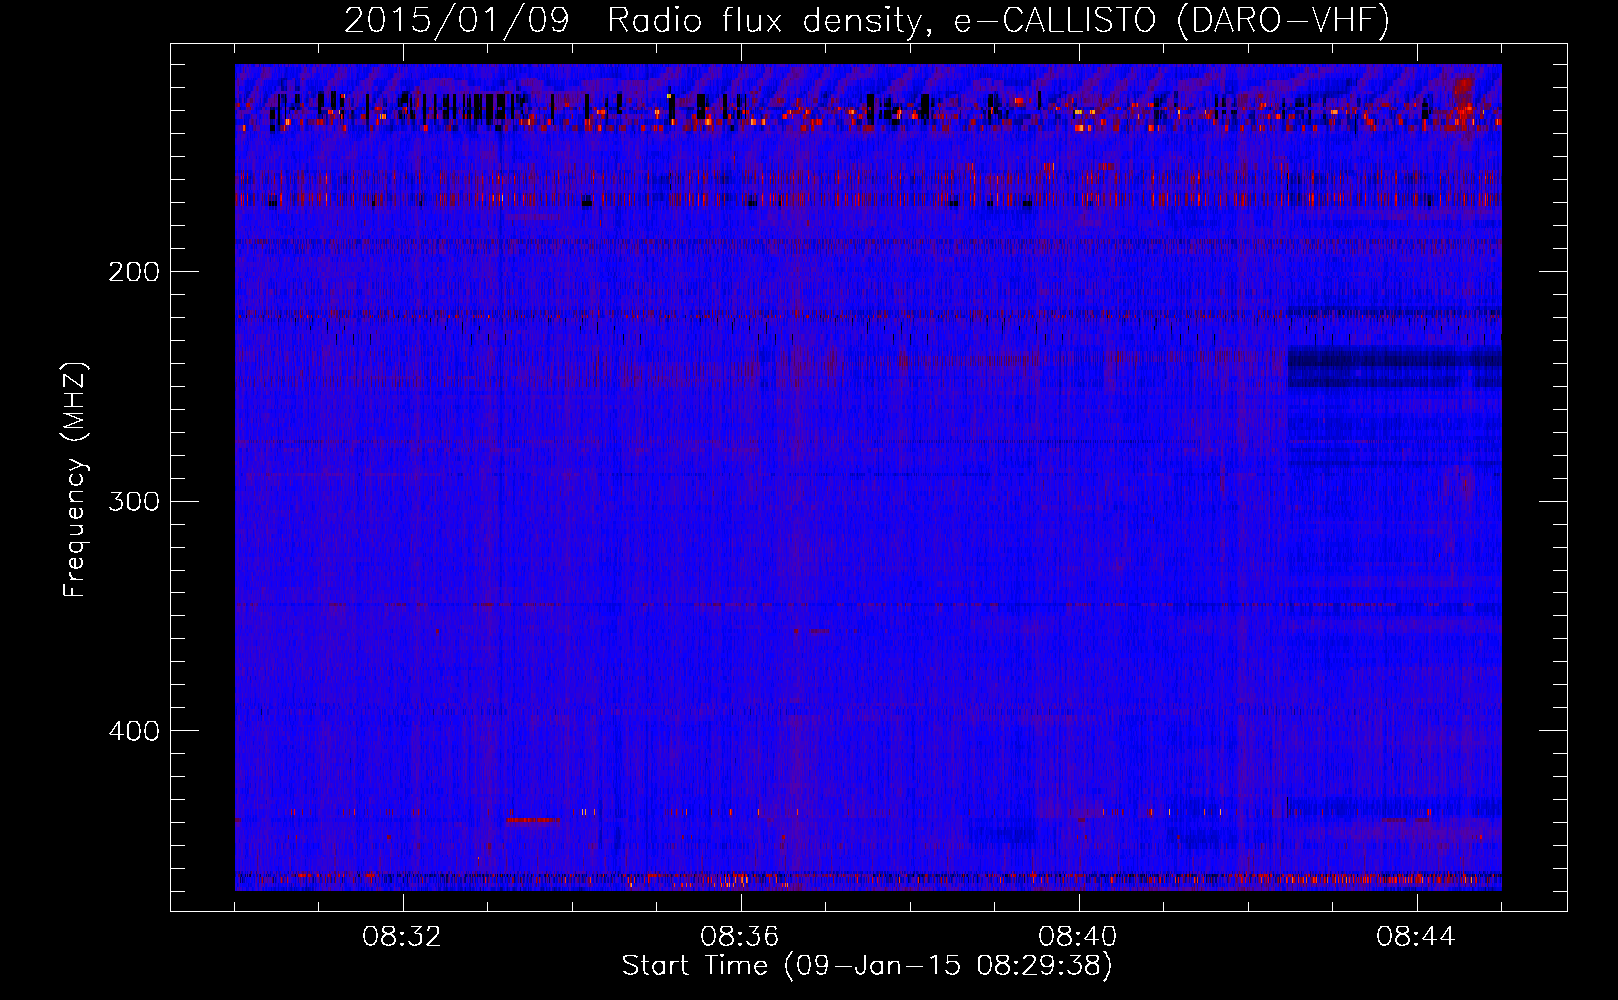Select the "Frequency (MHZ)" y-axis label
This screenshot has height=1000, width=1618.
75,480
